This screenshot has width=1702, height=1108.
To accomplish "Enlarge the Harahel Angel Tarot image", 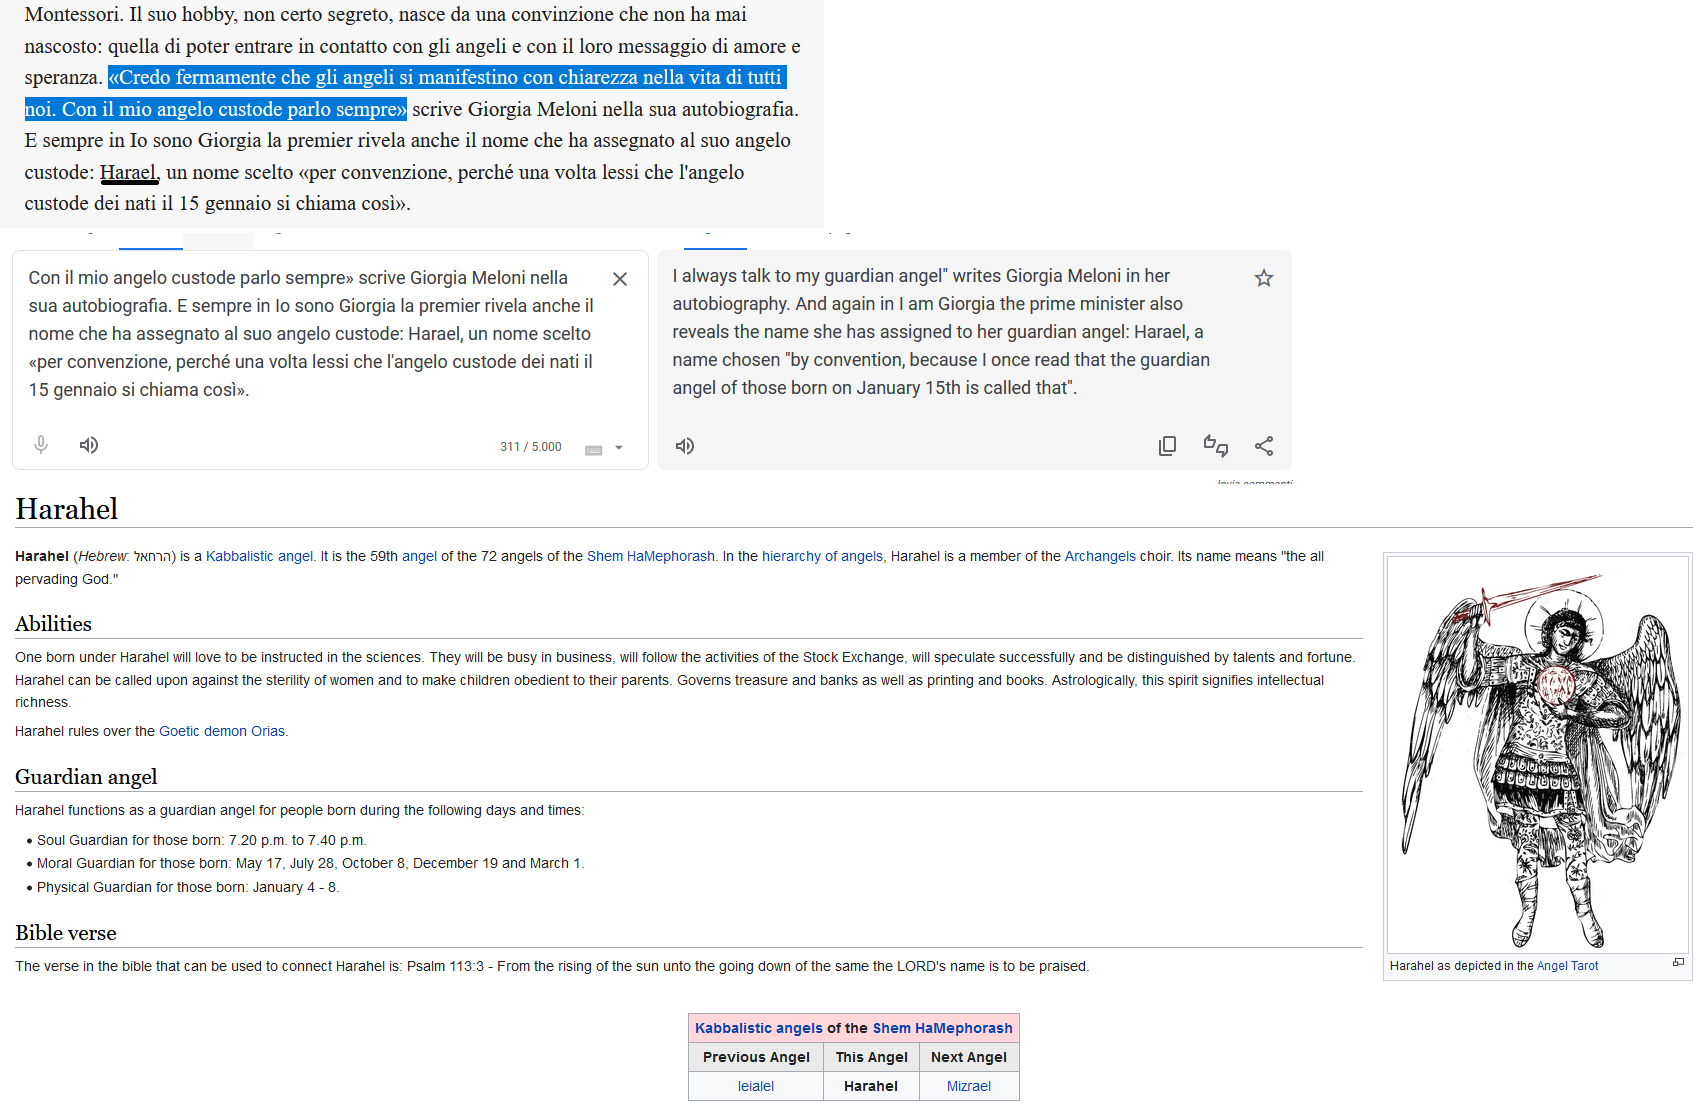I will (1678, 963).
